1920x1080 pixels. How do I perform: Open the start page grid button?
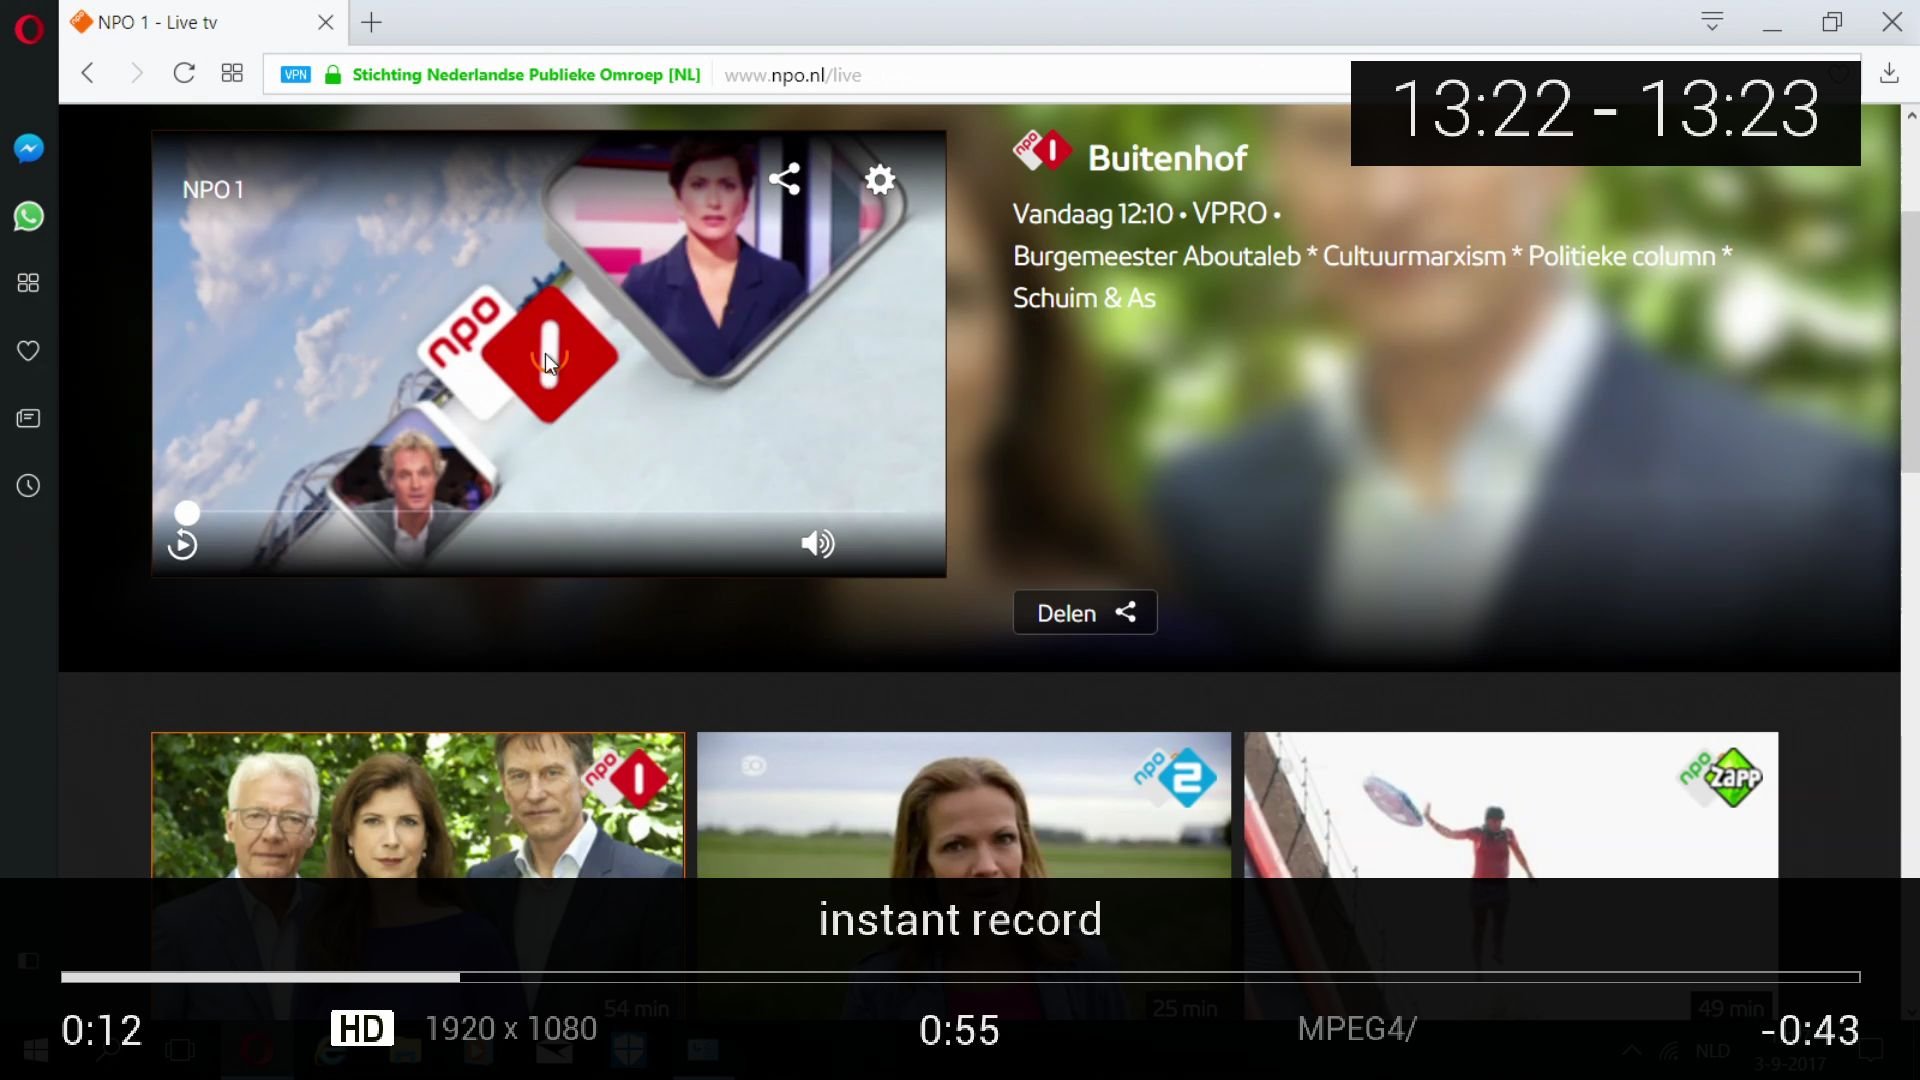tap(232, 73)
